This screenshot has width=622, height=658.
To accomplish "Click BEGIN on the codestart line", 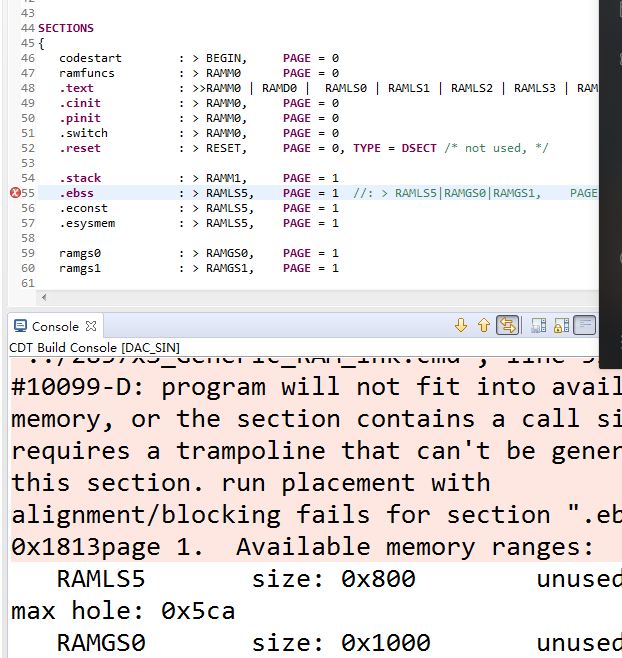I will pos(226,58).
